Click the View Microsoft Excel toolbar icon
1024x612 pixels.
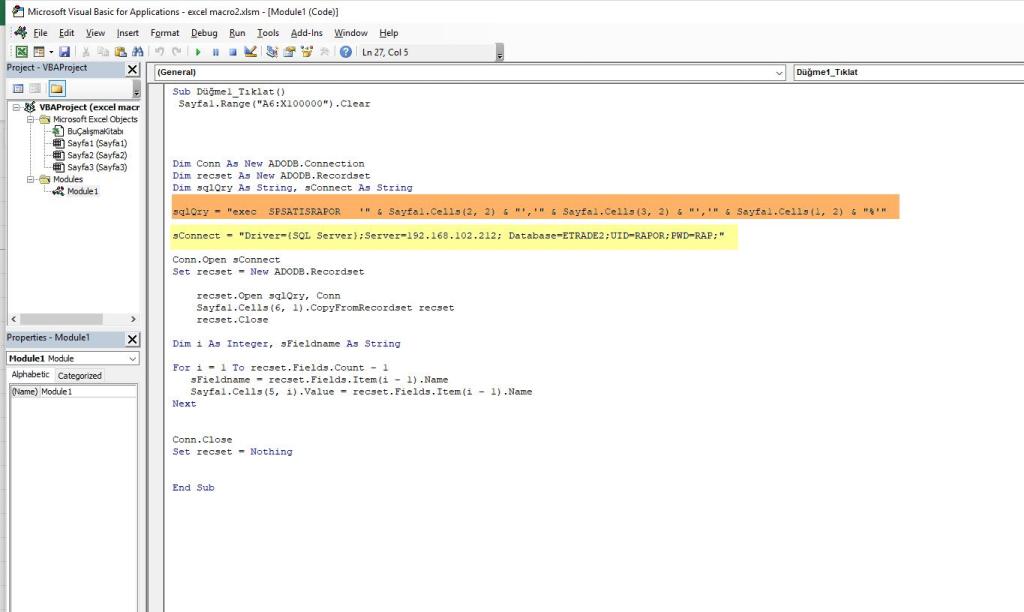[21, 52]
